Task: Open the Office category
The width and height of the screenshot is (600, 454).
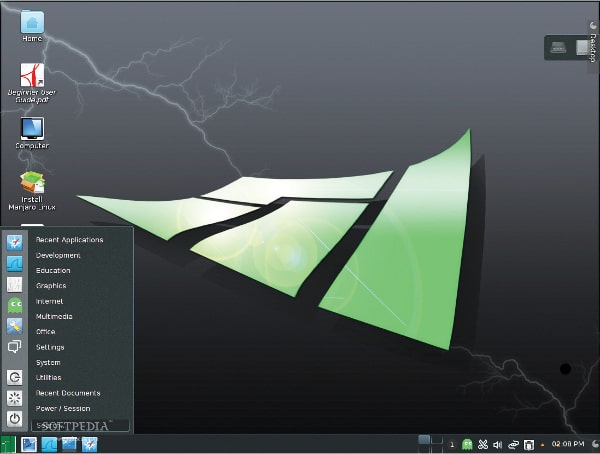Action: point(46,332)
